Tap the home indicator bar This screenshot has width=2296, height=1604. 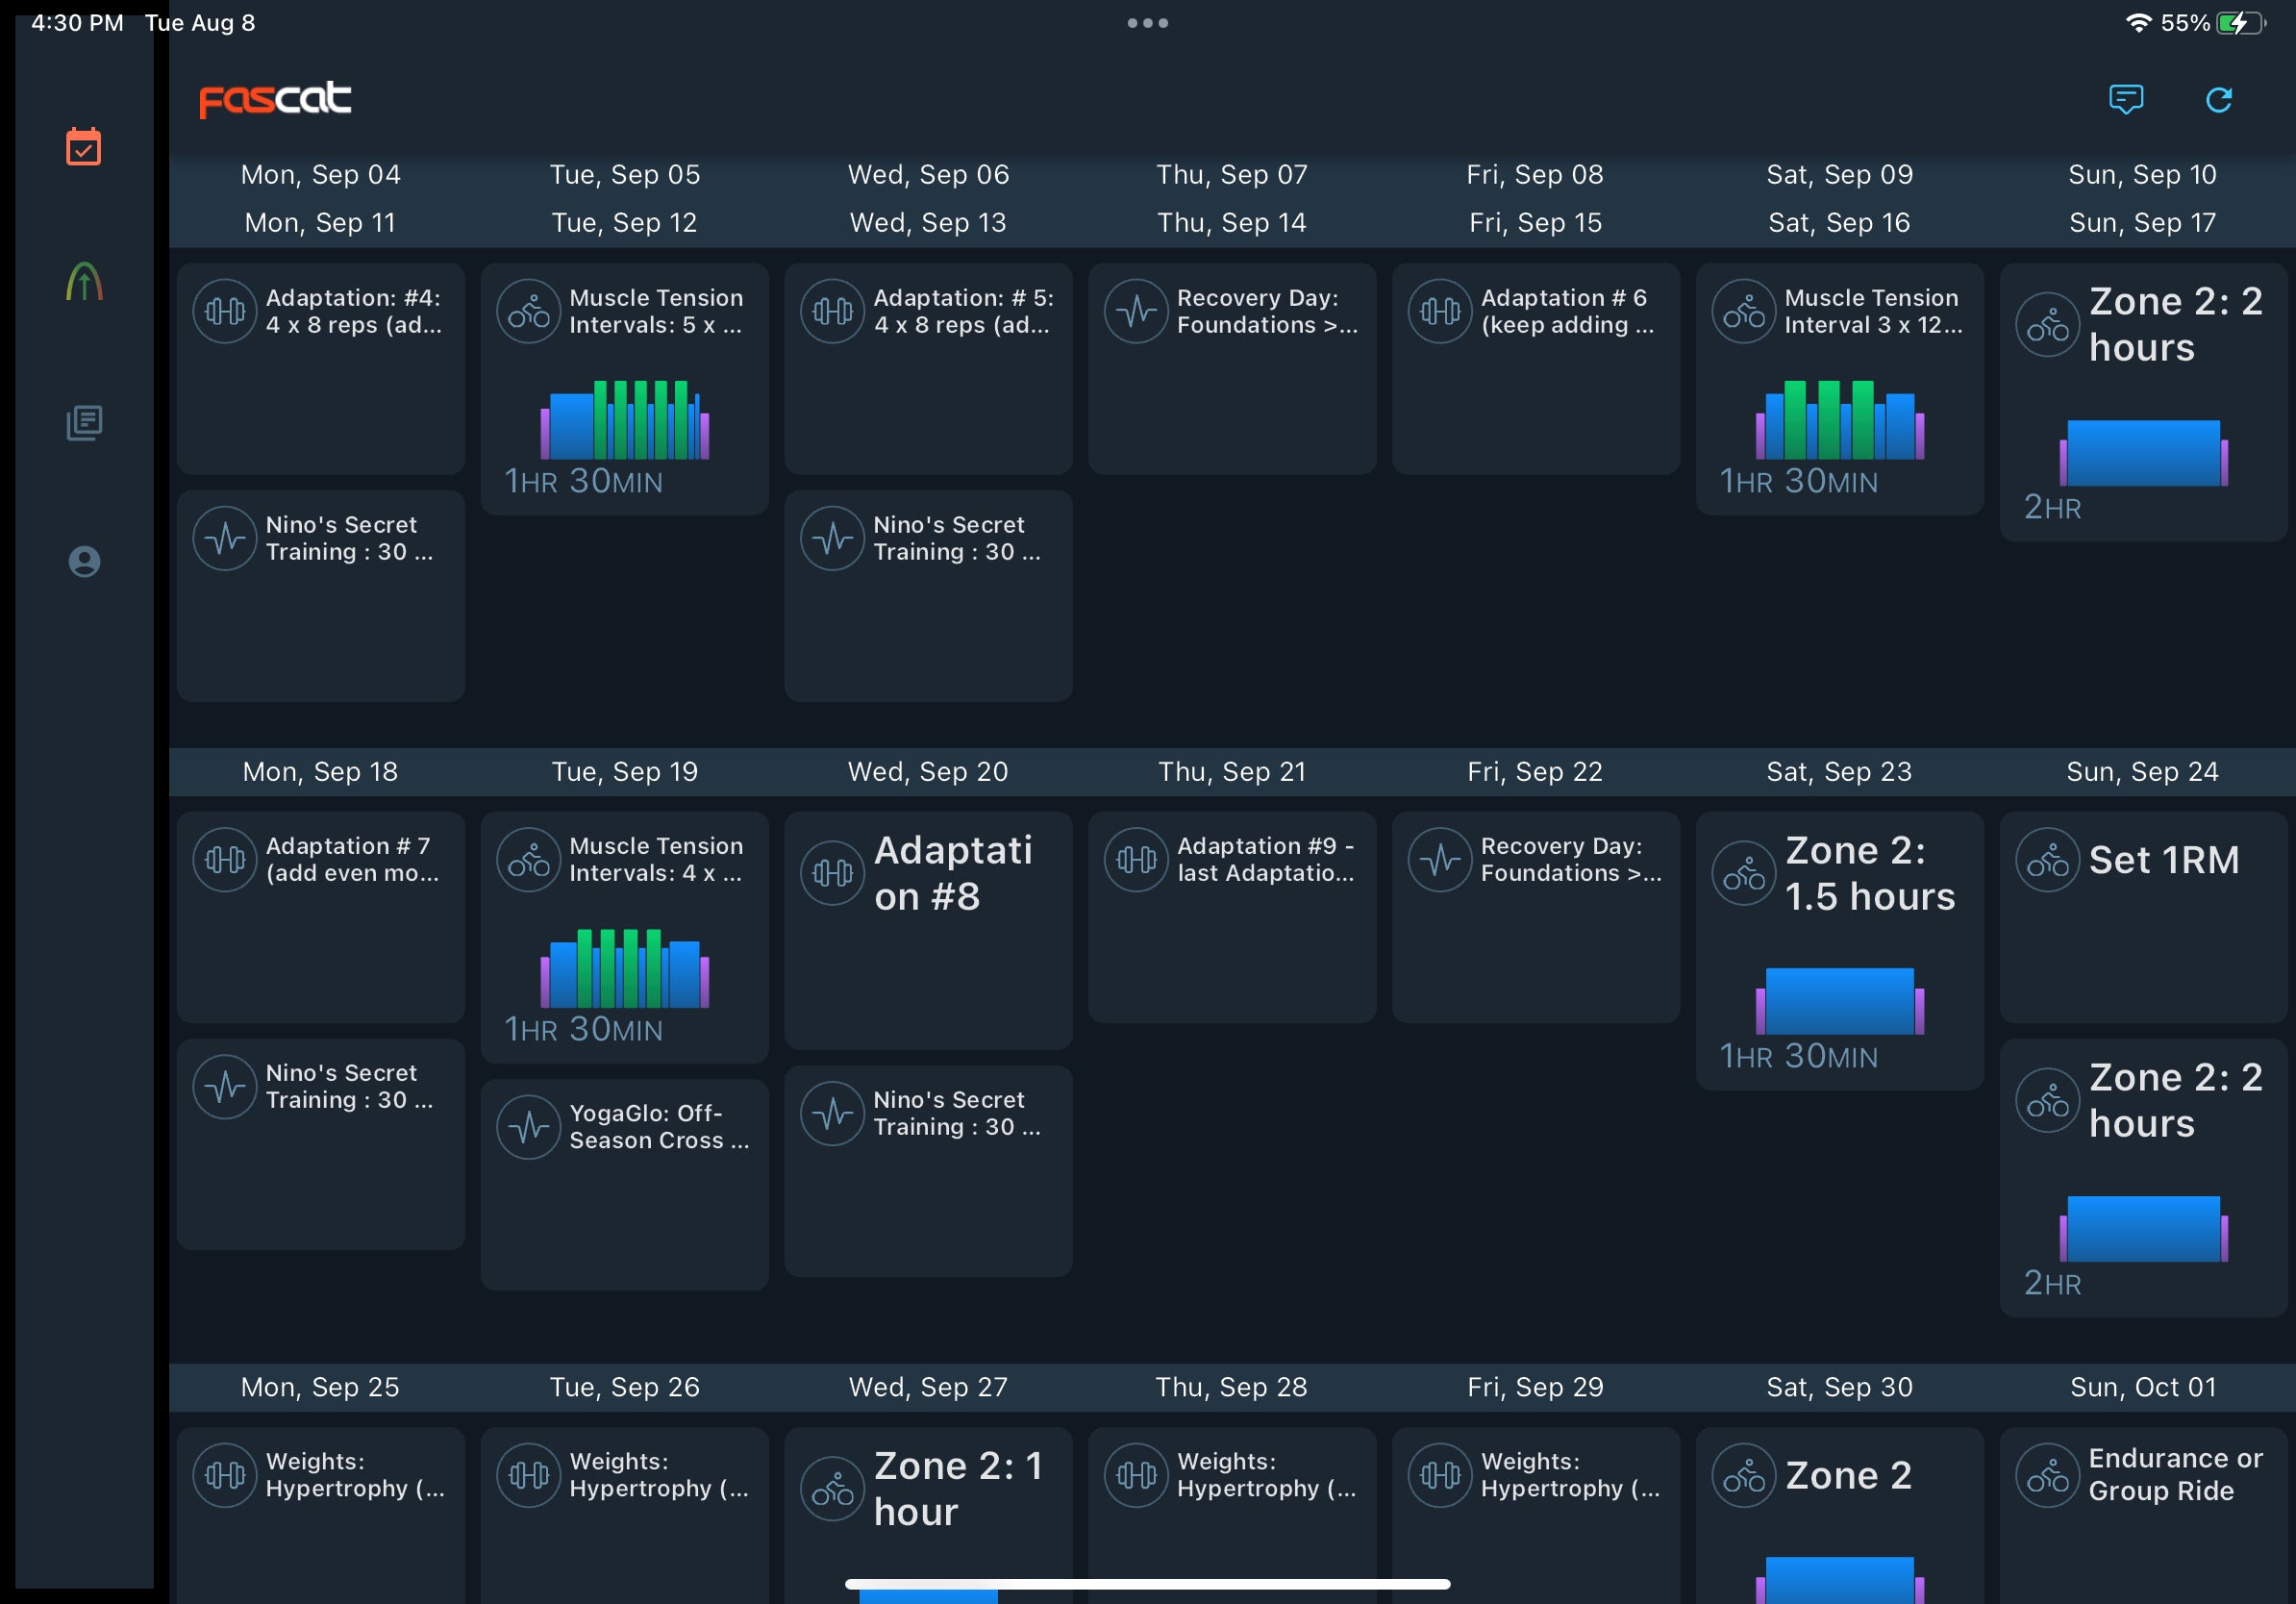[x=1148, y=1584]
